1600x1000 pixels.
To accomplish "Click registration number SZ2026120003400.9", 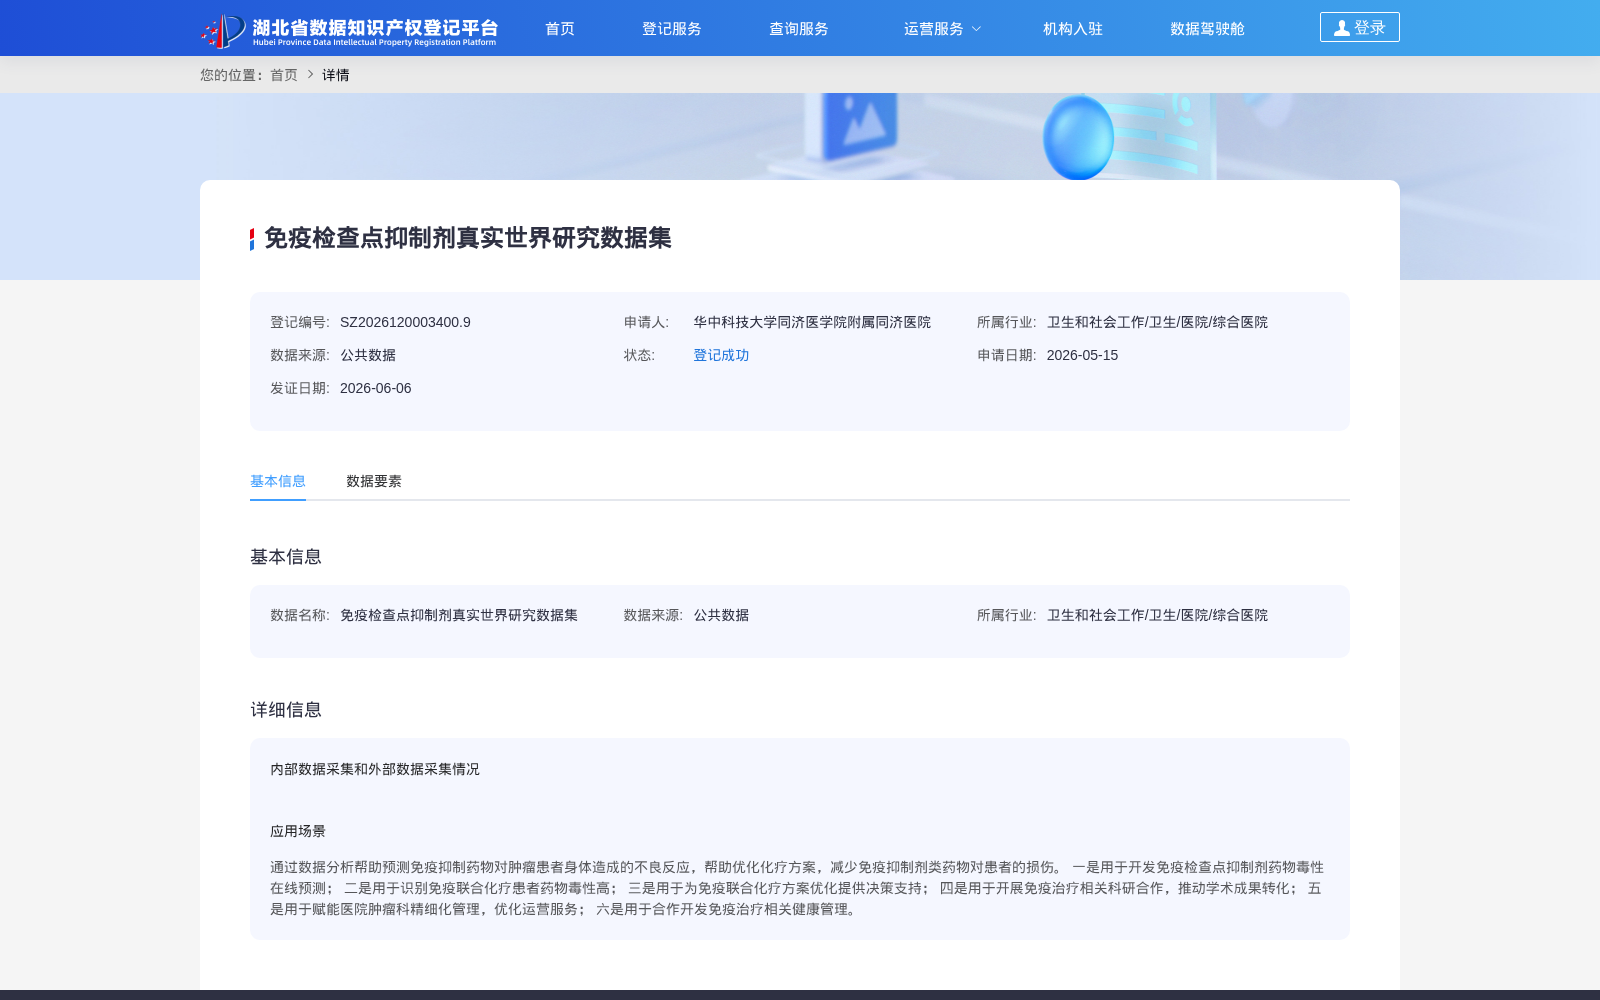I will point(405,322).
